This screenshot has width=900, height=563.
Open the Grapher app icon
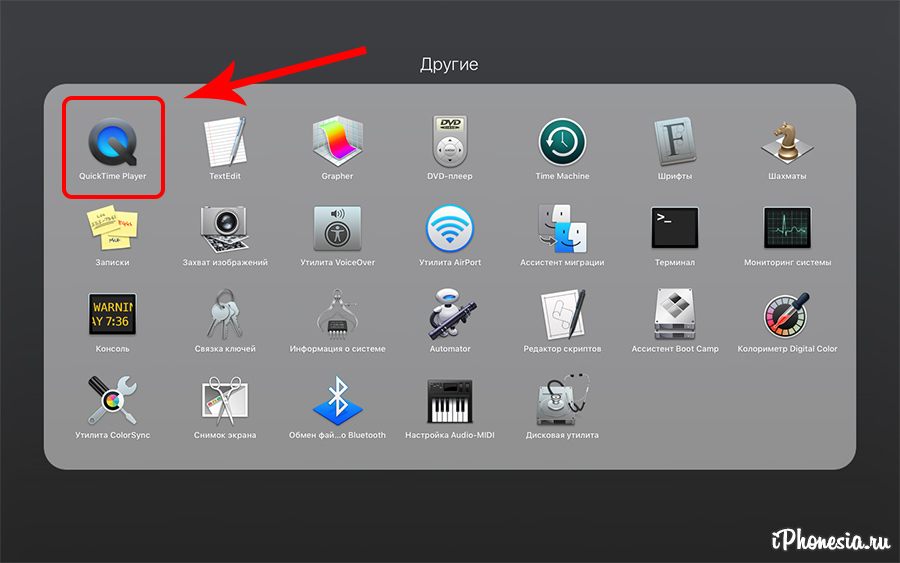point(338,142)
